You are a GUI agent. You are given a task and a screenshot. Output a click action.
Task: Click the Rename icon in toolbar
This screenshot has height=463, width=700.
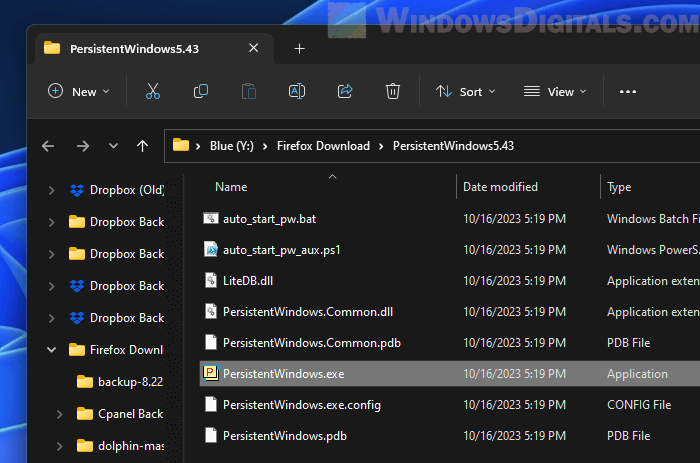[x=297, y=92]
